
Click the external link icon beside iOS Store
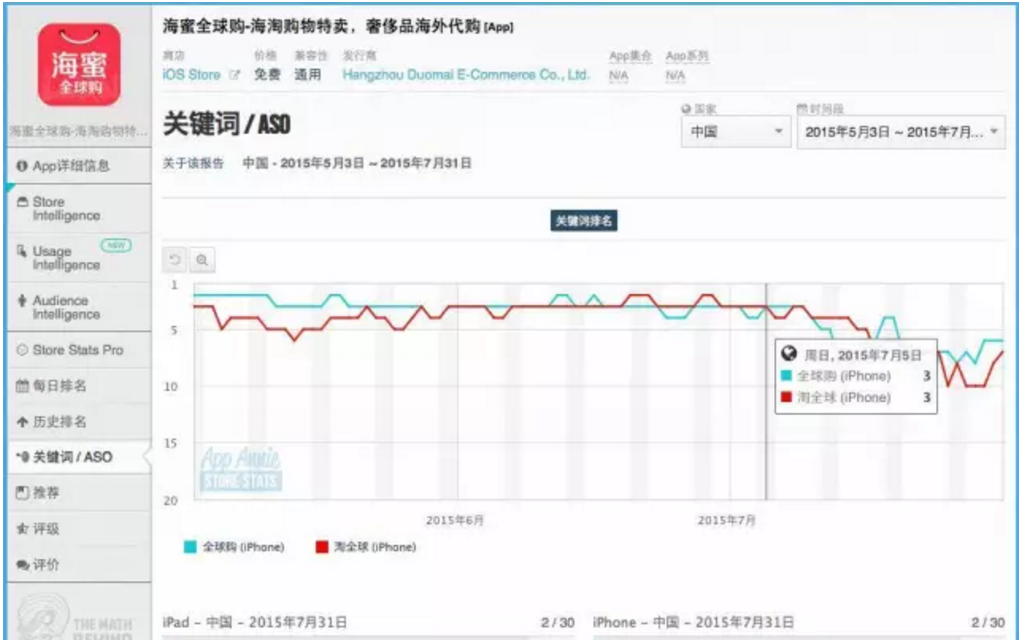point(234,75)
